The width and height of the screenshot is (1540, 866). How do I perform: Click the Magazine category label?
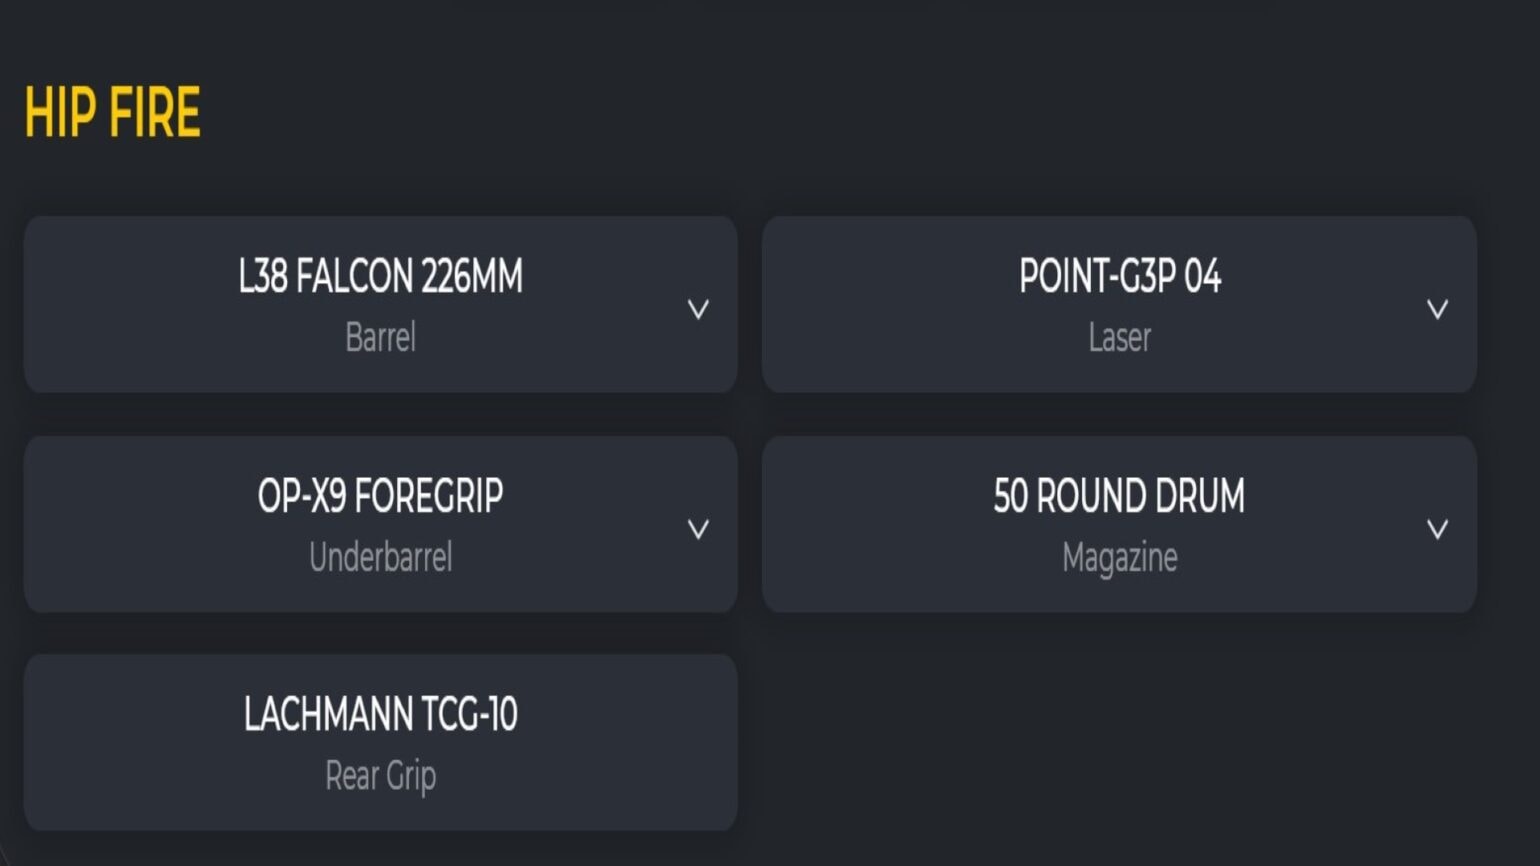(x=1119, y=558)
